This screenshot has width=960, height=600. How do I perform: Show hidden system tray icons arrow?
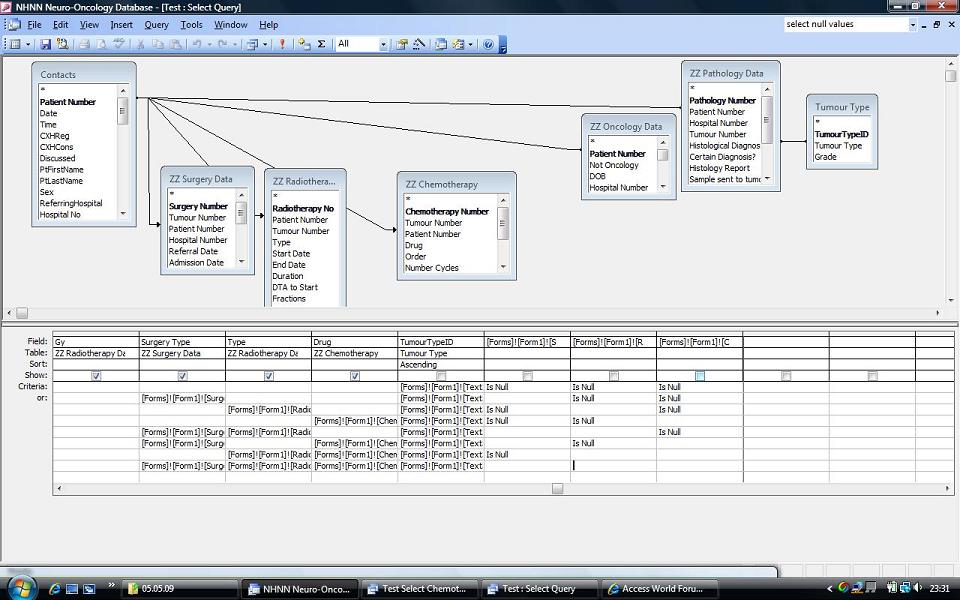click(x=830, y=589)
